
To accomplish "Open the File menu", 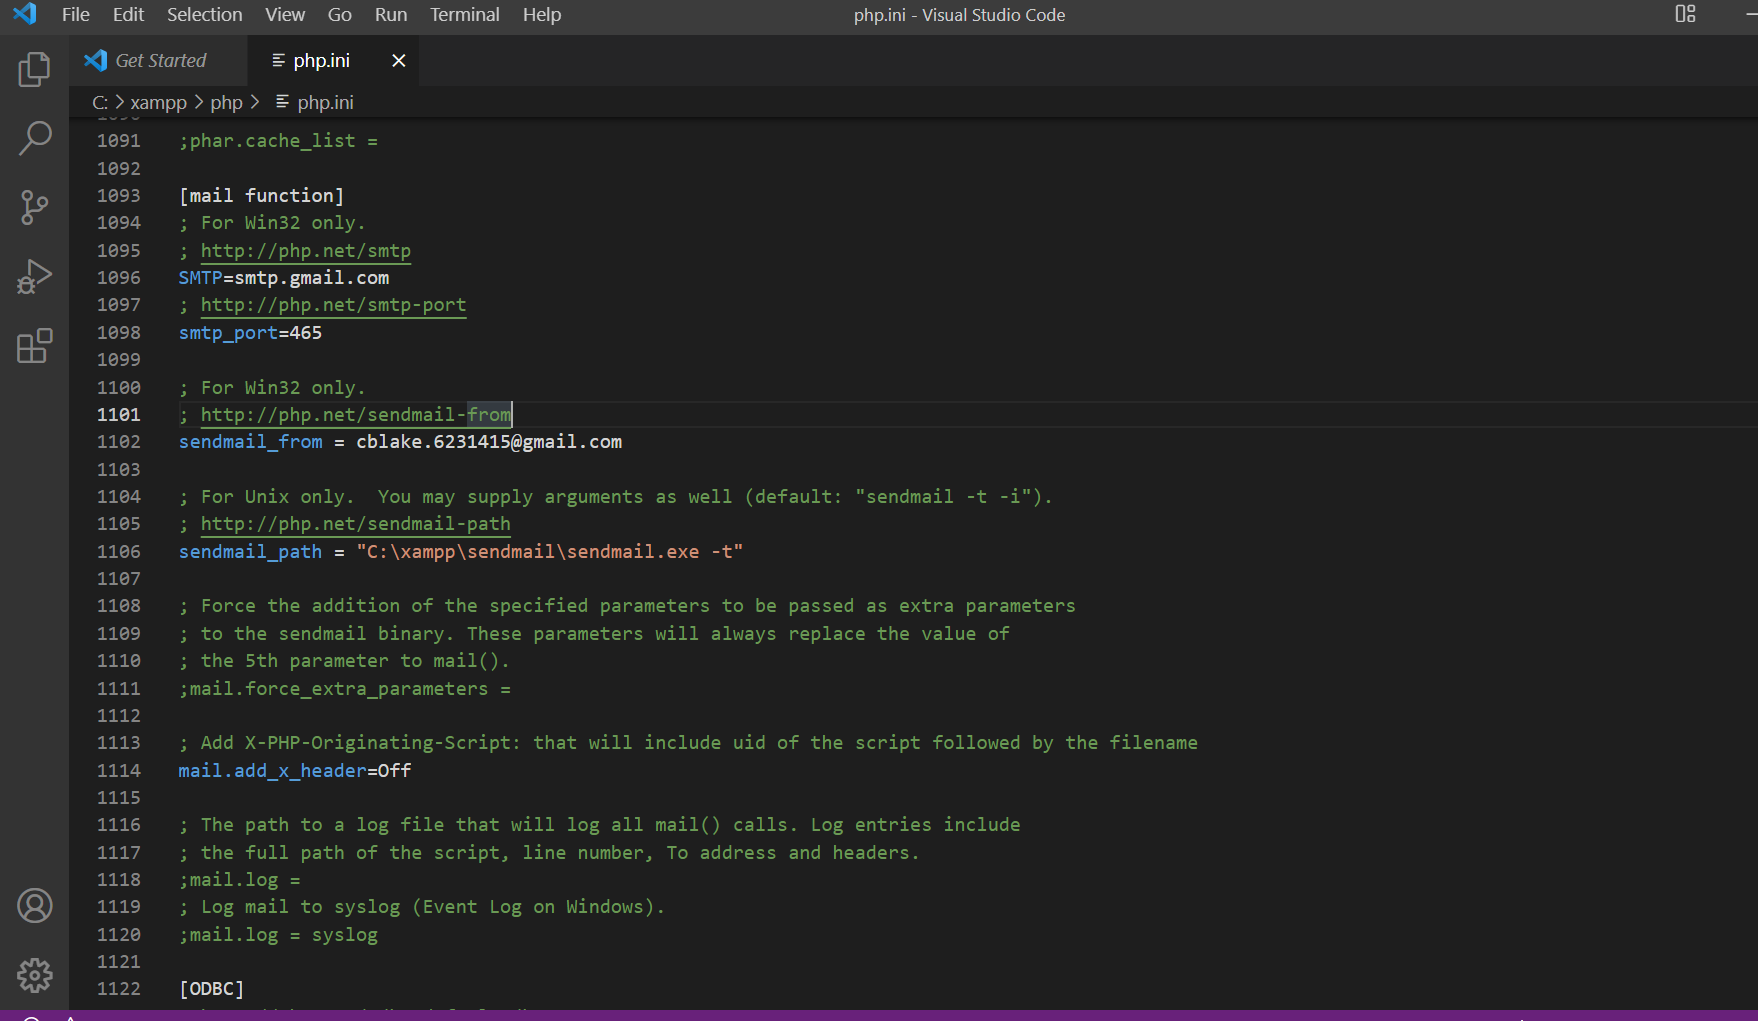I will (75, 15).
